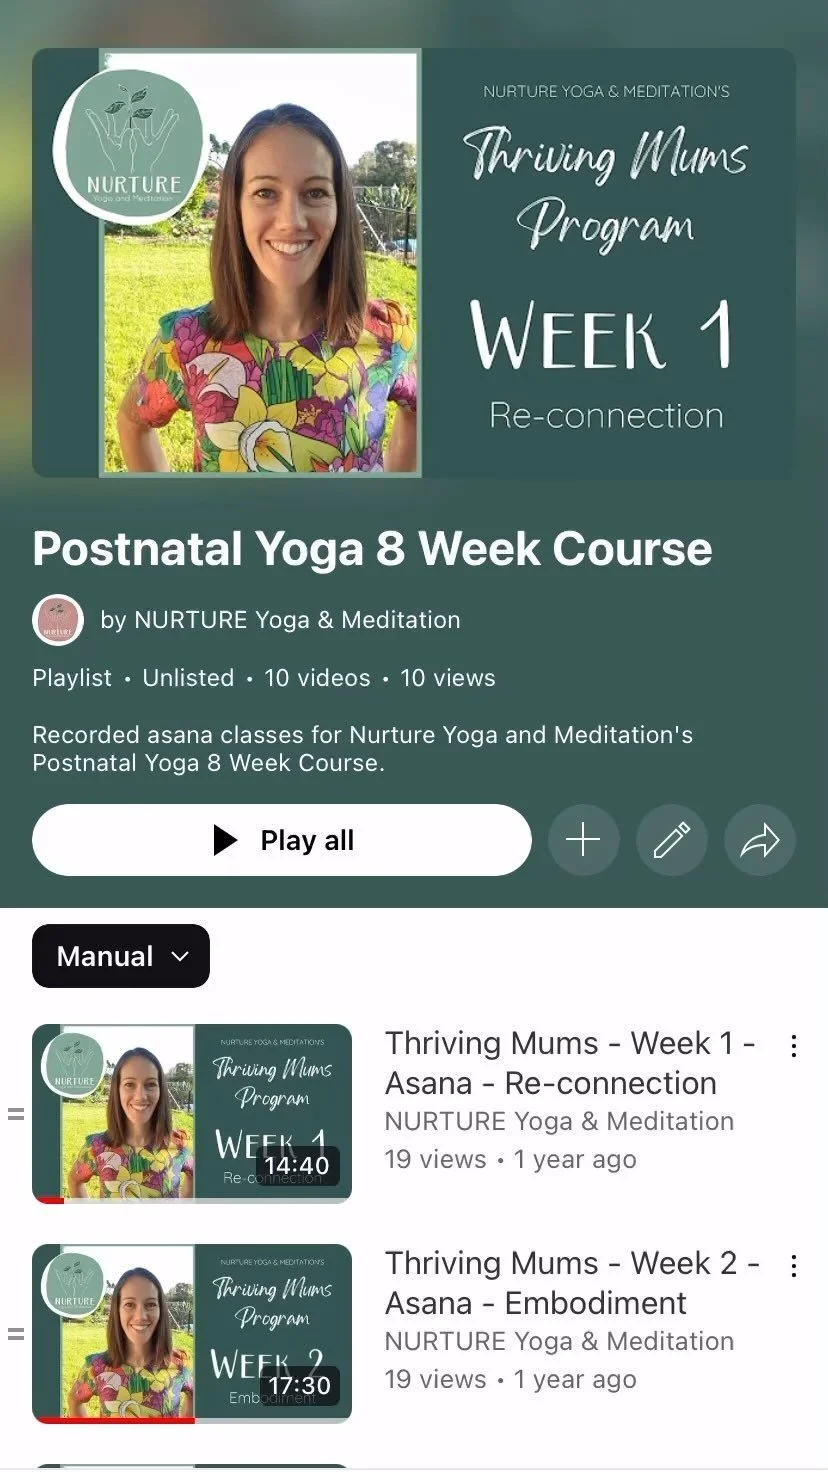The image size is (828, 1472).
Task: Tap the chevron in the Manual sort button
Action: 180,957
